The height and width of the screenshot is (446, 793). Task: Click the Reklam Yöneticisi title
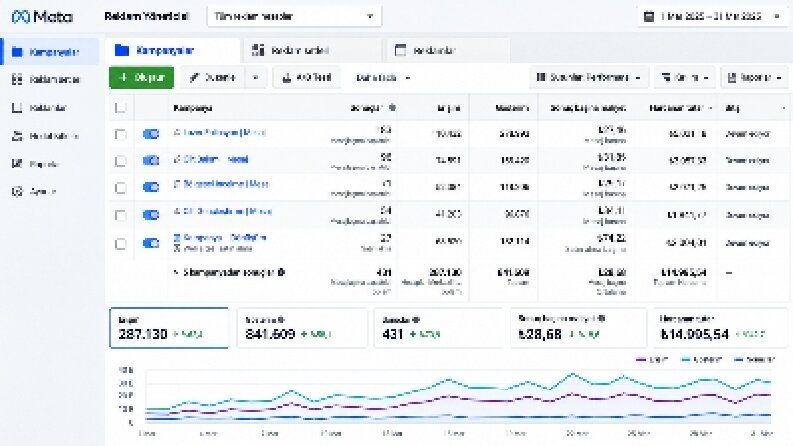(x=146, y=16)
